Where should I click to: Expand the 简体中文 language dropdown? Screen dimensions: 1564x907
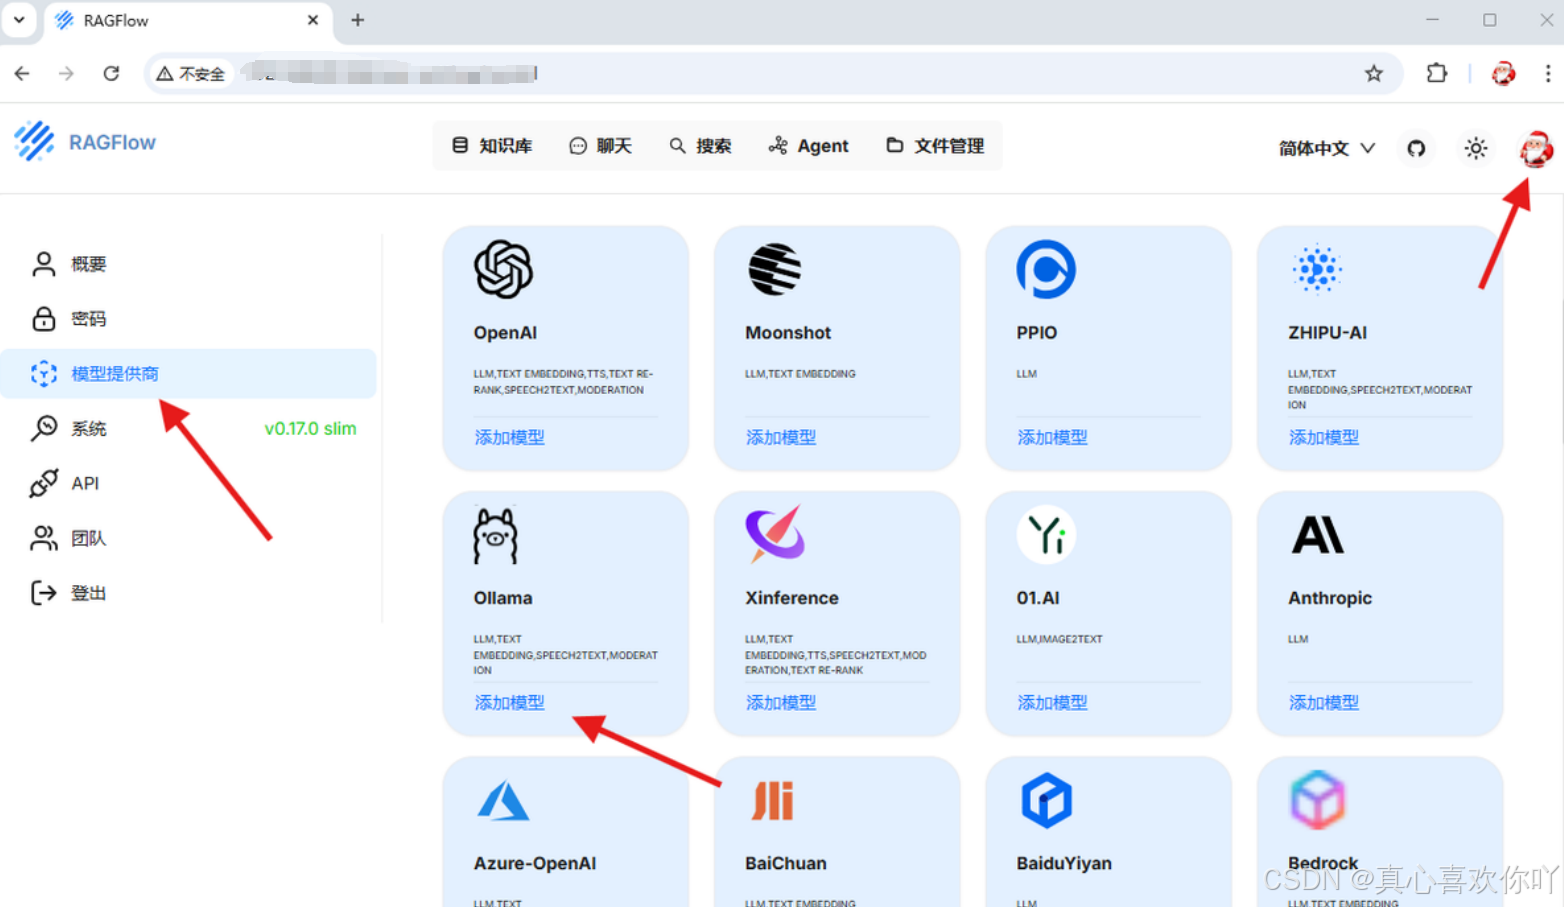point(1325,147)
